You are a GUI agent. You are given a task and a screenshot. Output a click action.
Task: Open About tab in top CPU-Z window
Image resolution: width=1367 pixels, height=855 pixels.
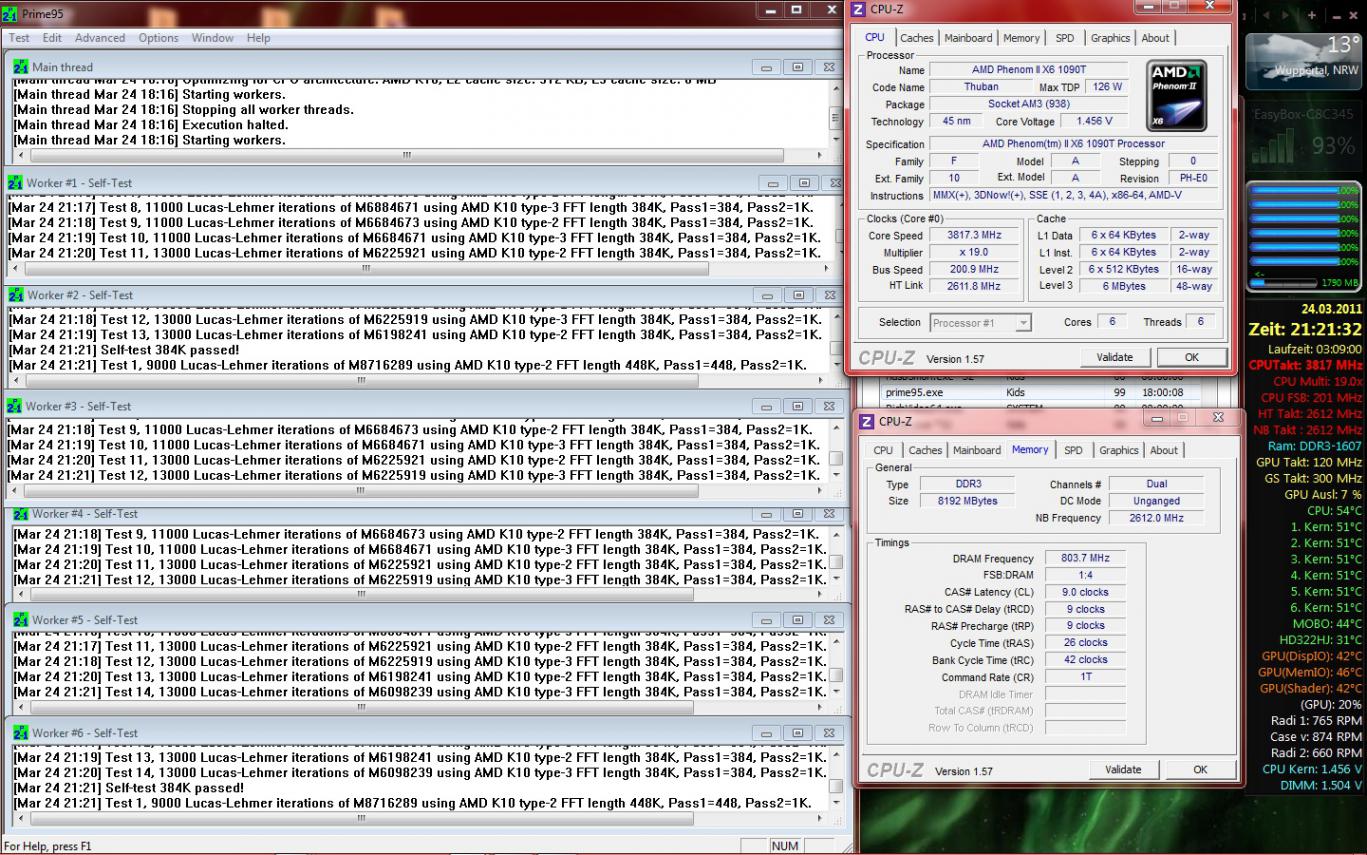[1155, 38]
